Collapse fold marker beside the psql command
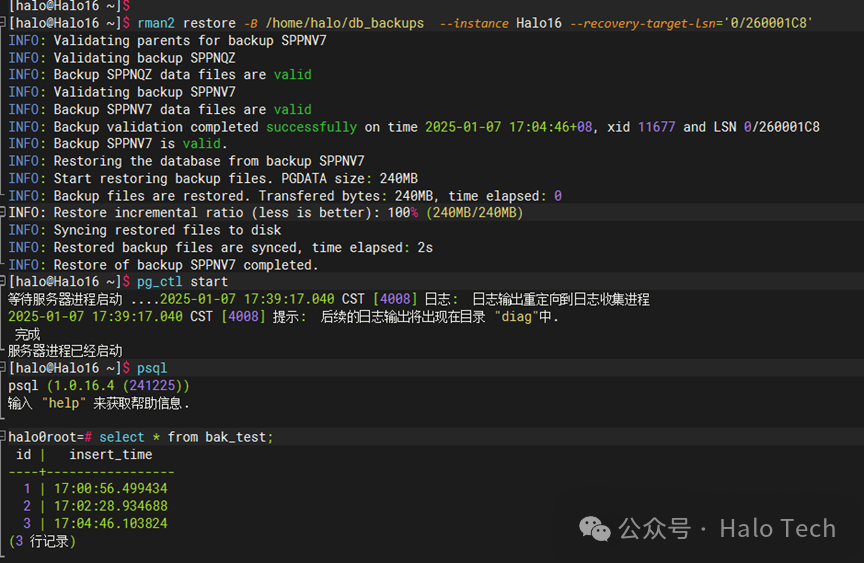This screenshot has height=563, width=864. point(3,367)
